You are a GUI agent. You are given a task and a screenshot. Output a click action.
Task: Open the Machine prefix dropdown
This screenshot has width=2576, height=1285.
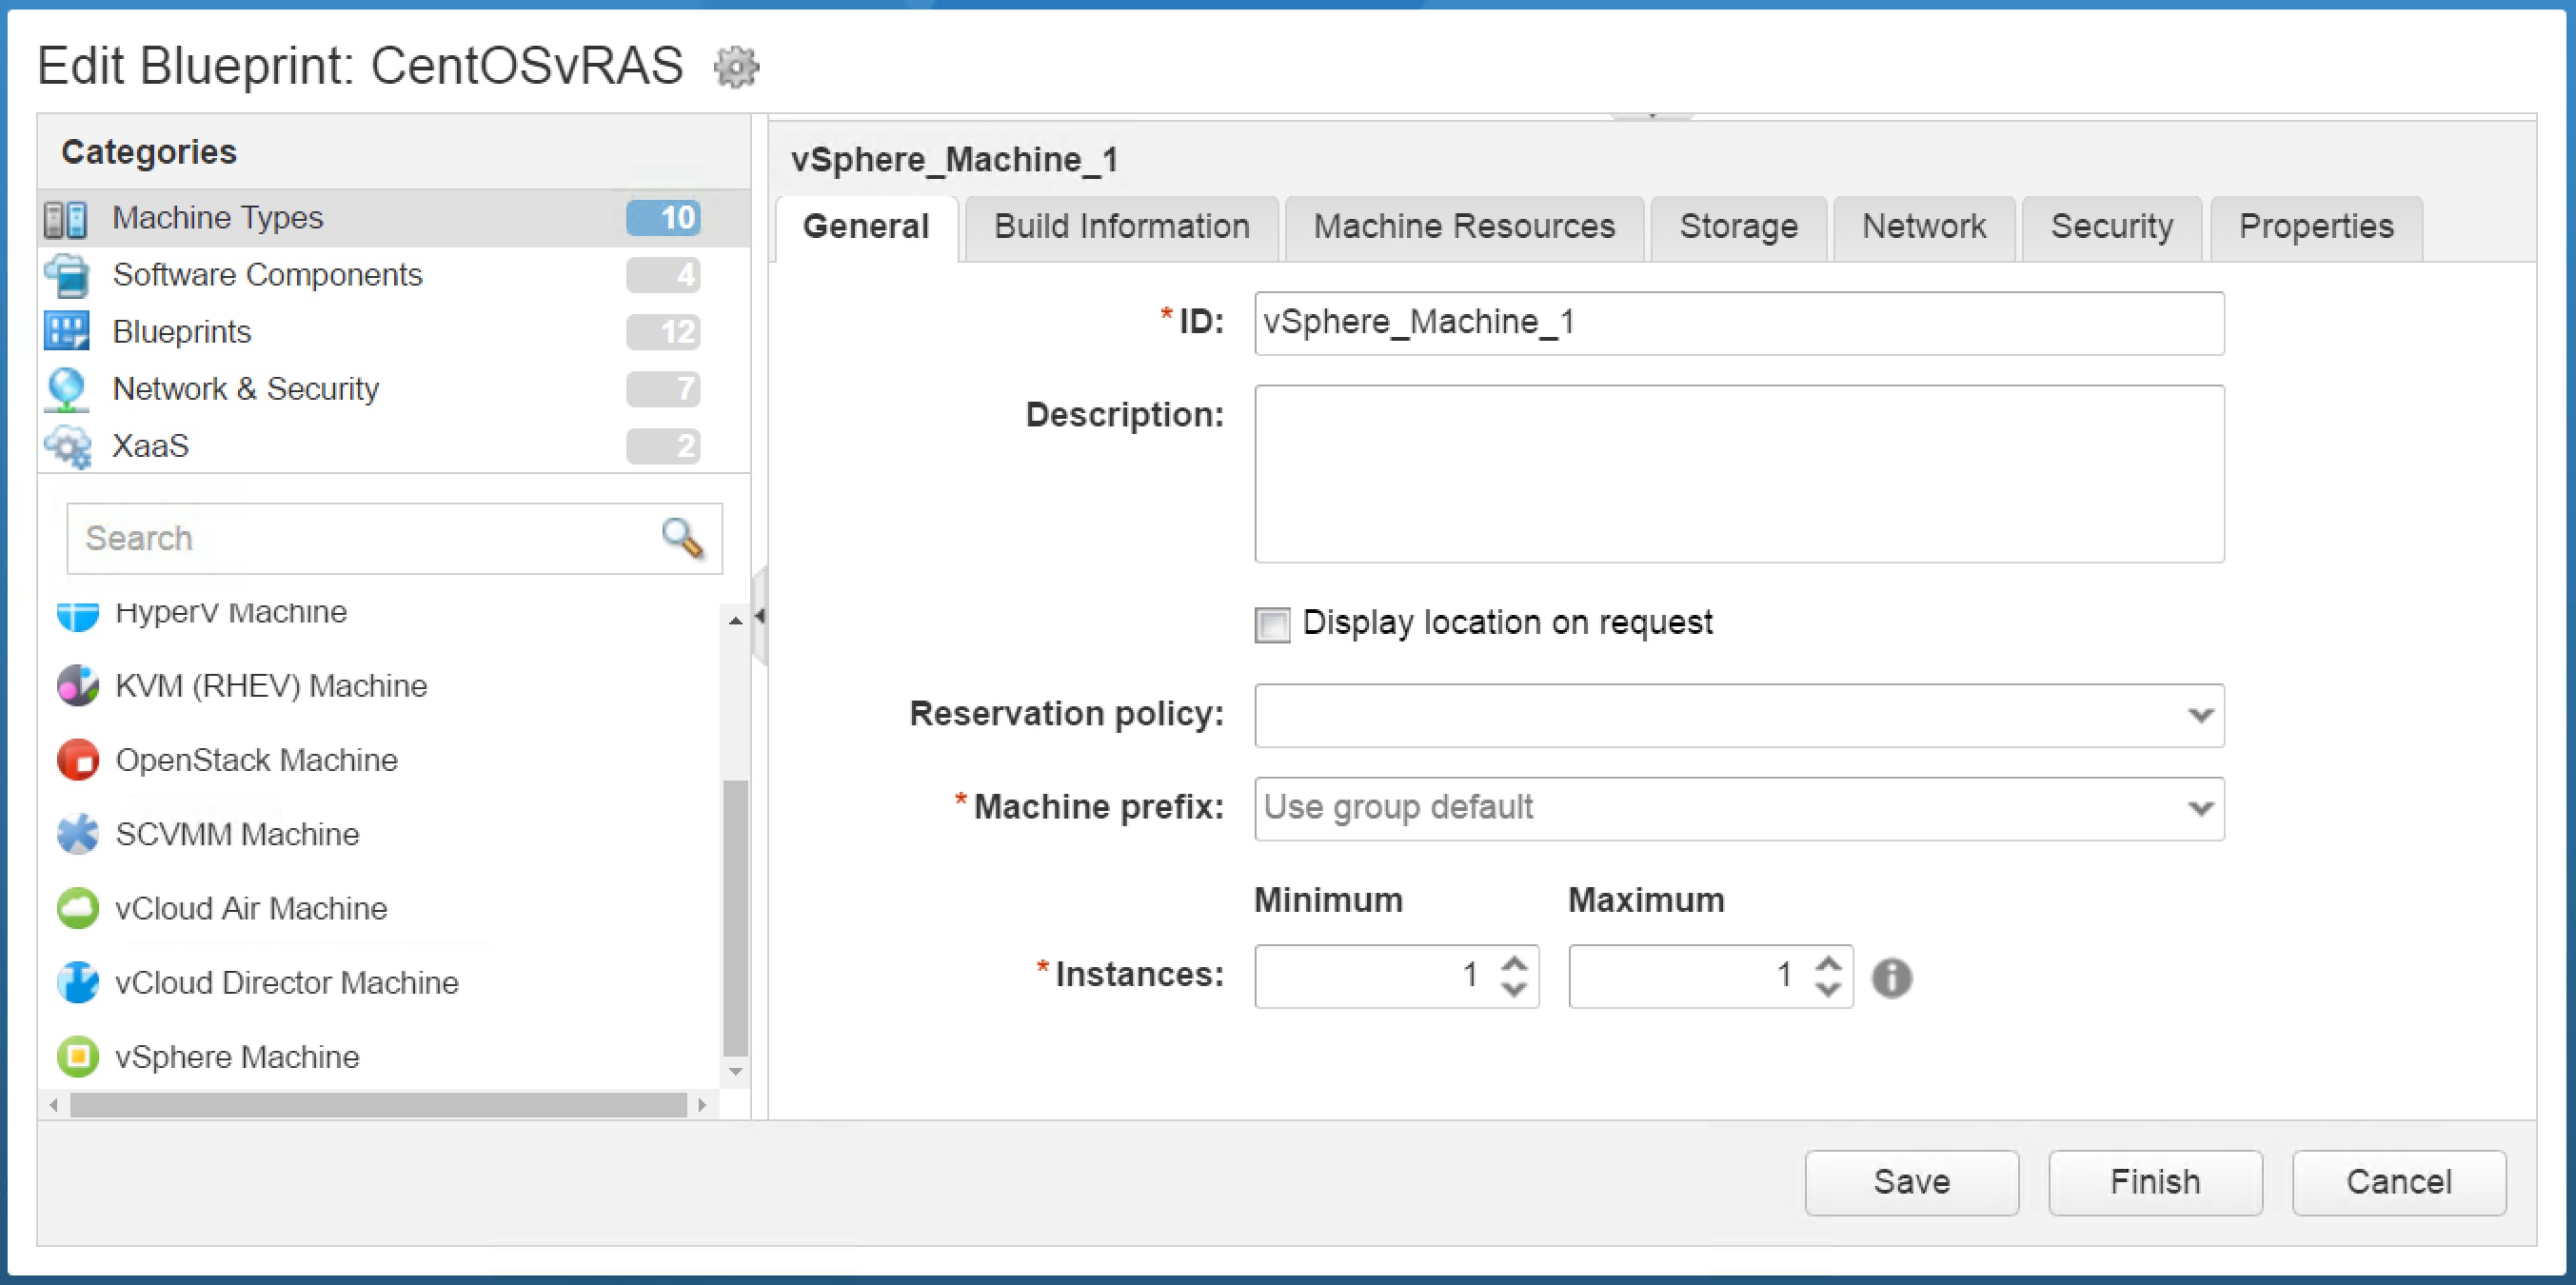(2200, 808)
